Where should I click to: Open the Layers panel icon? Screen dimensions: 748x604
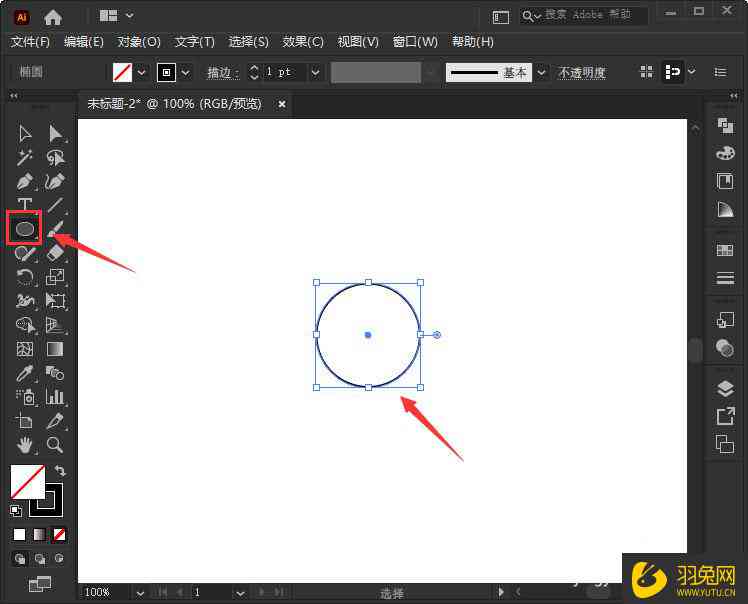(x=725, y=389)
